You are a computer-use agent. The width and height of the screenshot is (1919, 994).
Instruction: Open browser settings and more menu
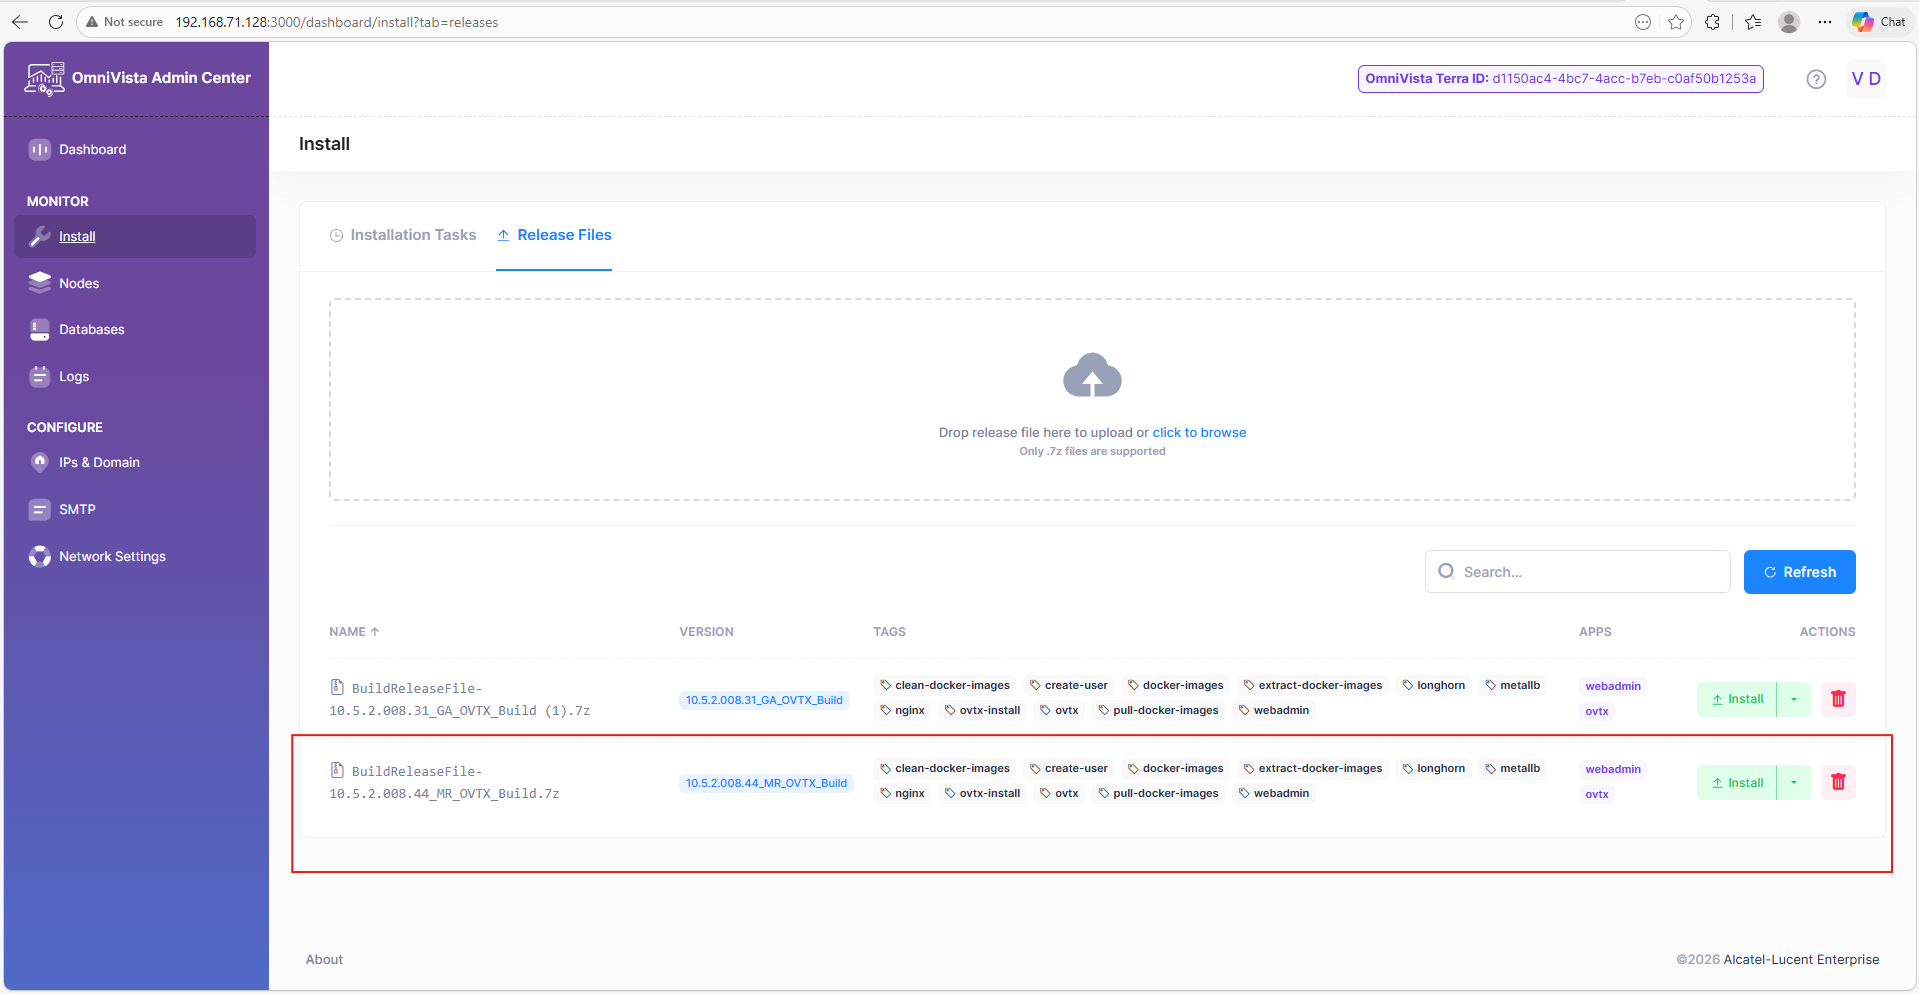(1825, 22)
